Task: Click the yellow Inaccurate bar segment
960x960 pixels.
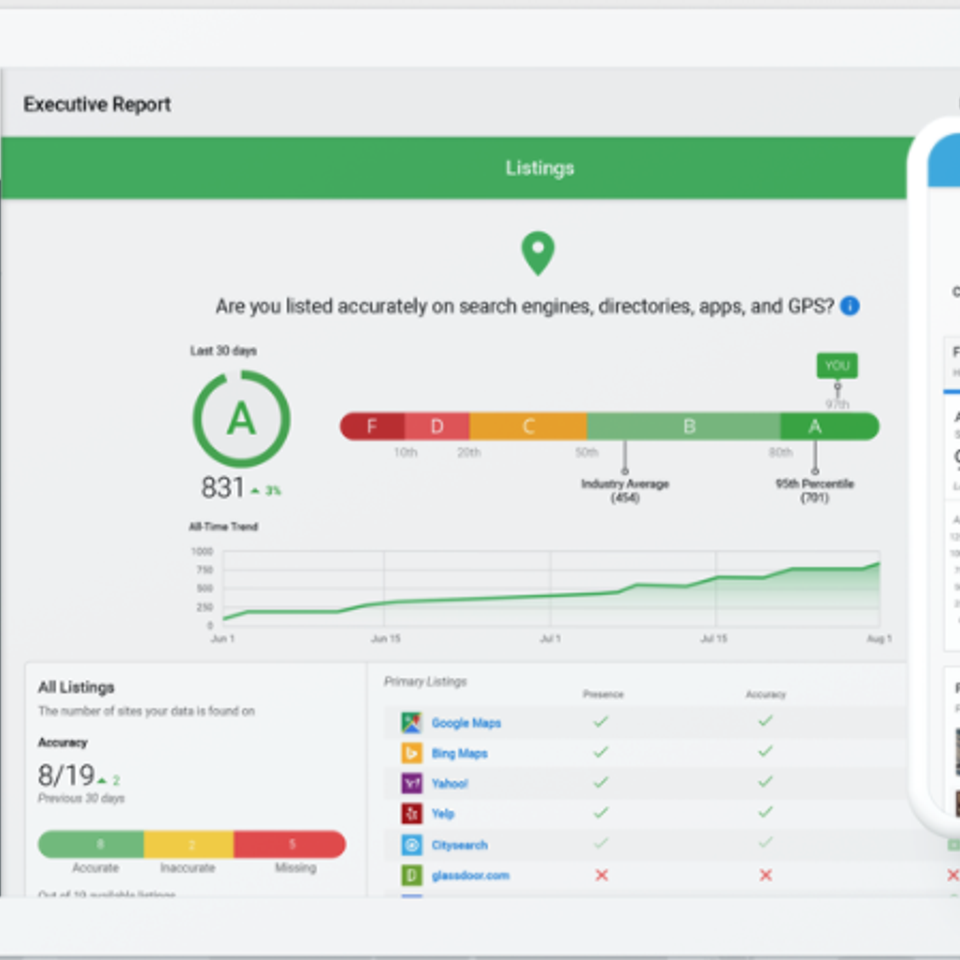Action: coord(189,844)
